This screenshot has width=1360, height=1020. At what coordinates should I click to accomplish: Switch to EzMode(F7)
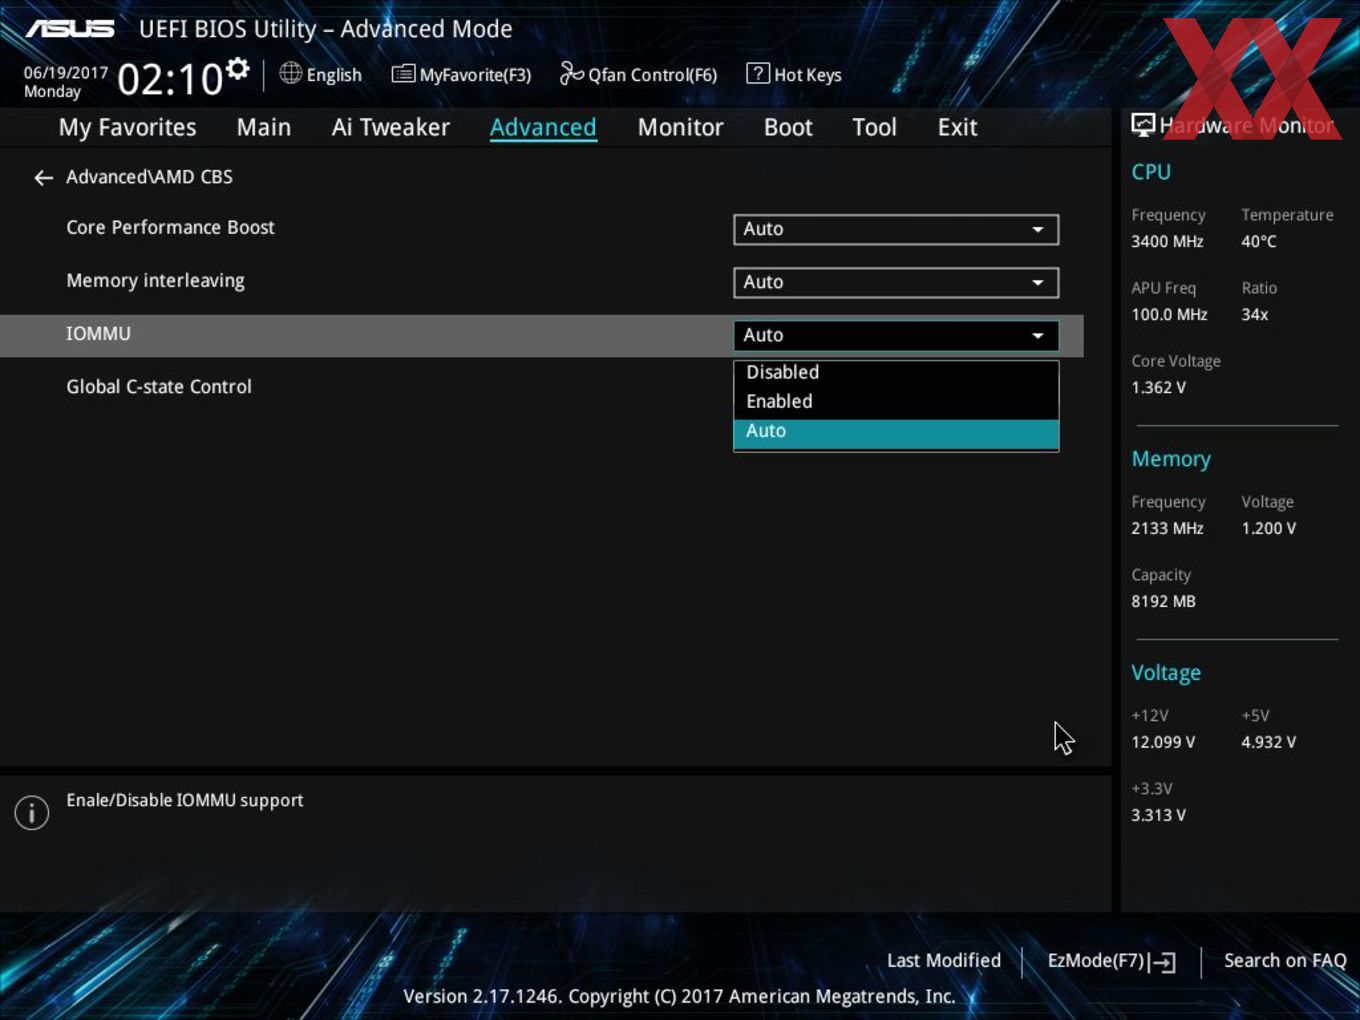[1111, 961]
